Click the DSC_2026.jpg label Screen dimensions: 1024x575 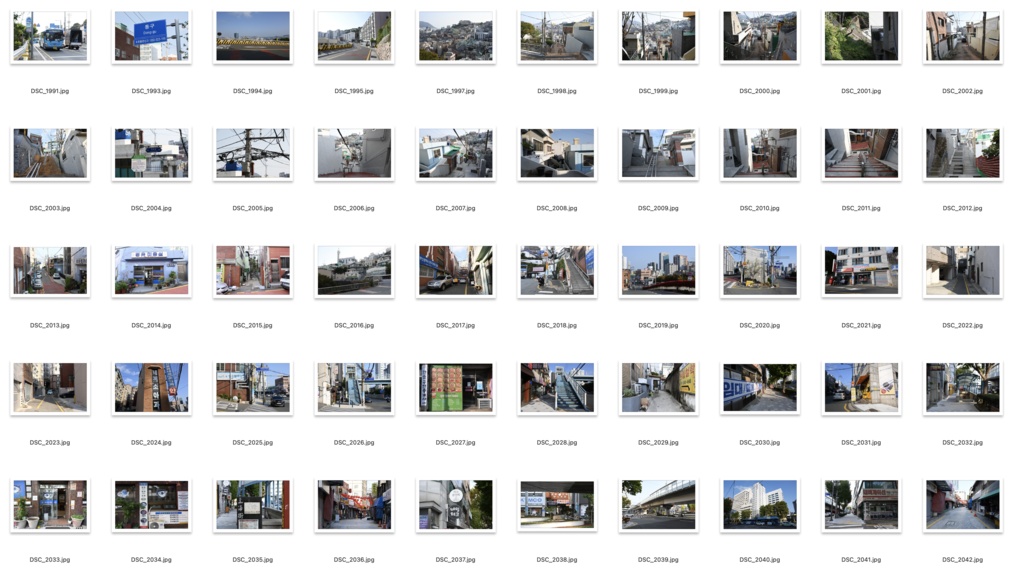(x=354, y=443)
